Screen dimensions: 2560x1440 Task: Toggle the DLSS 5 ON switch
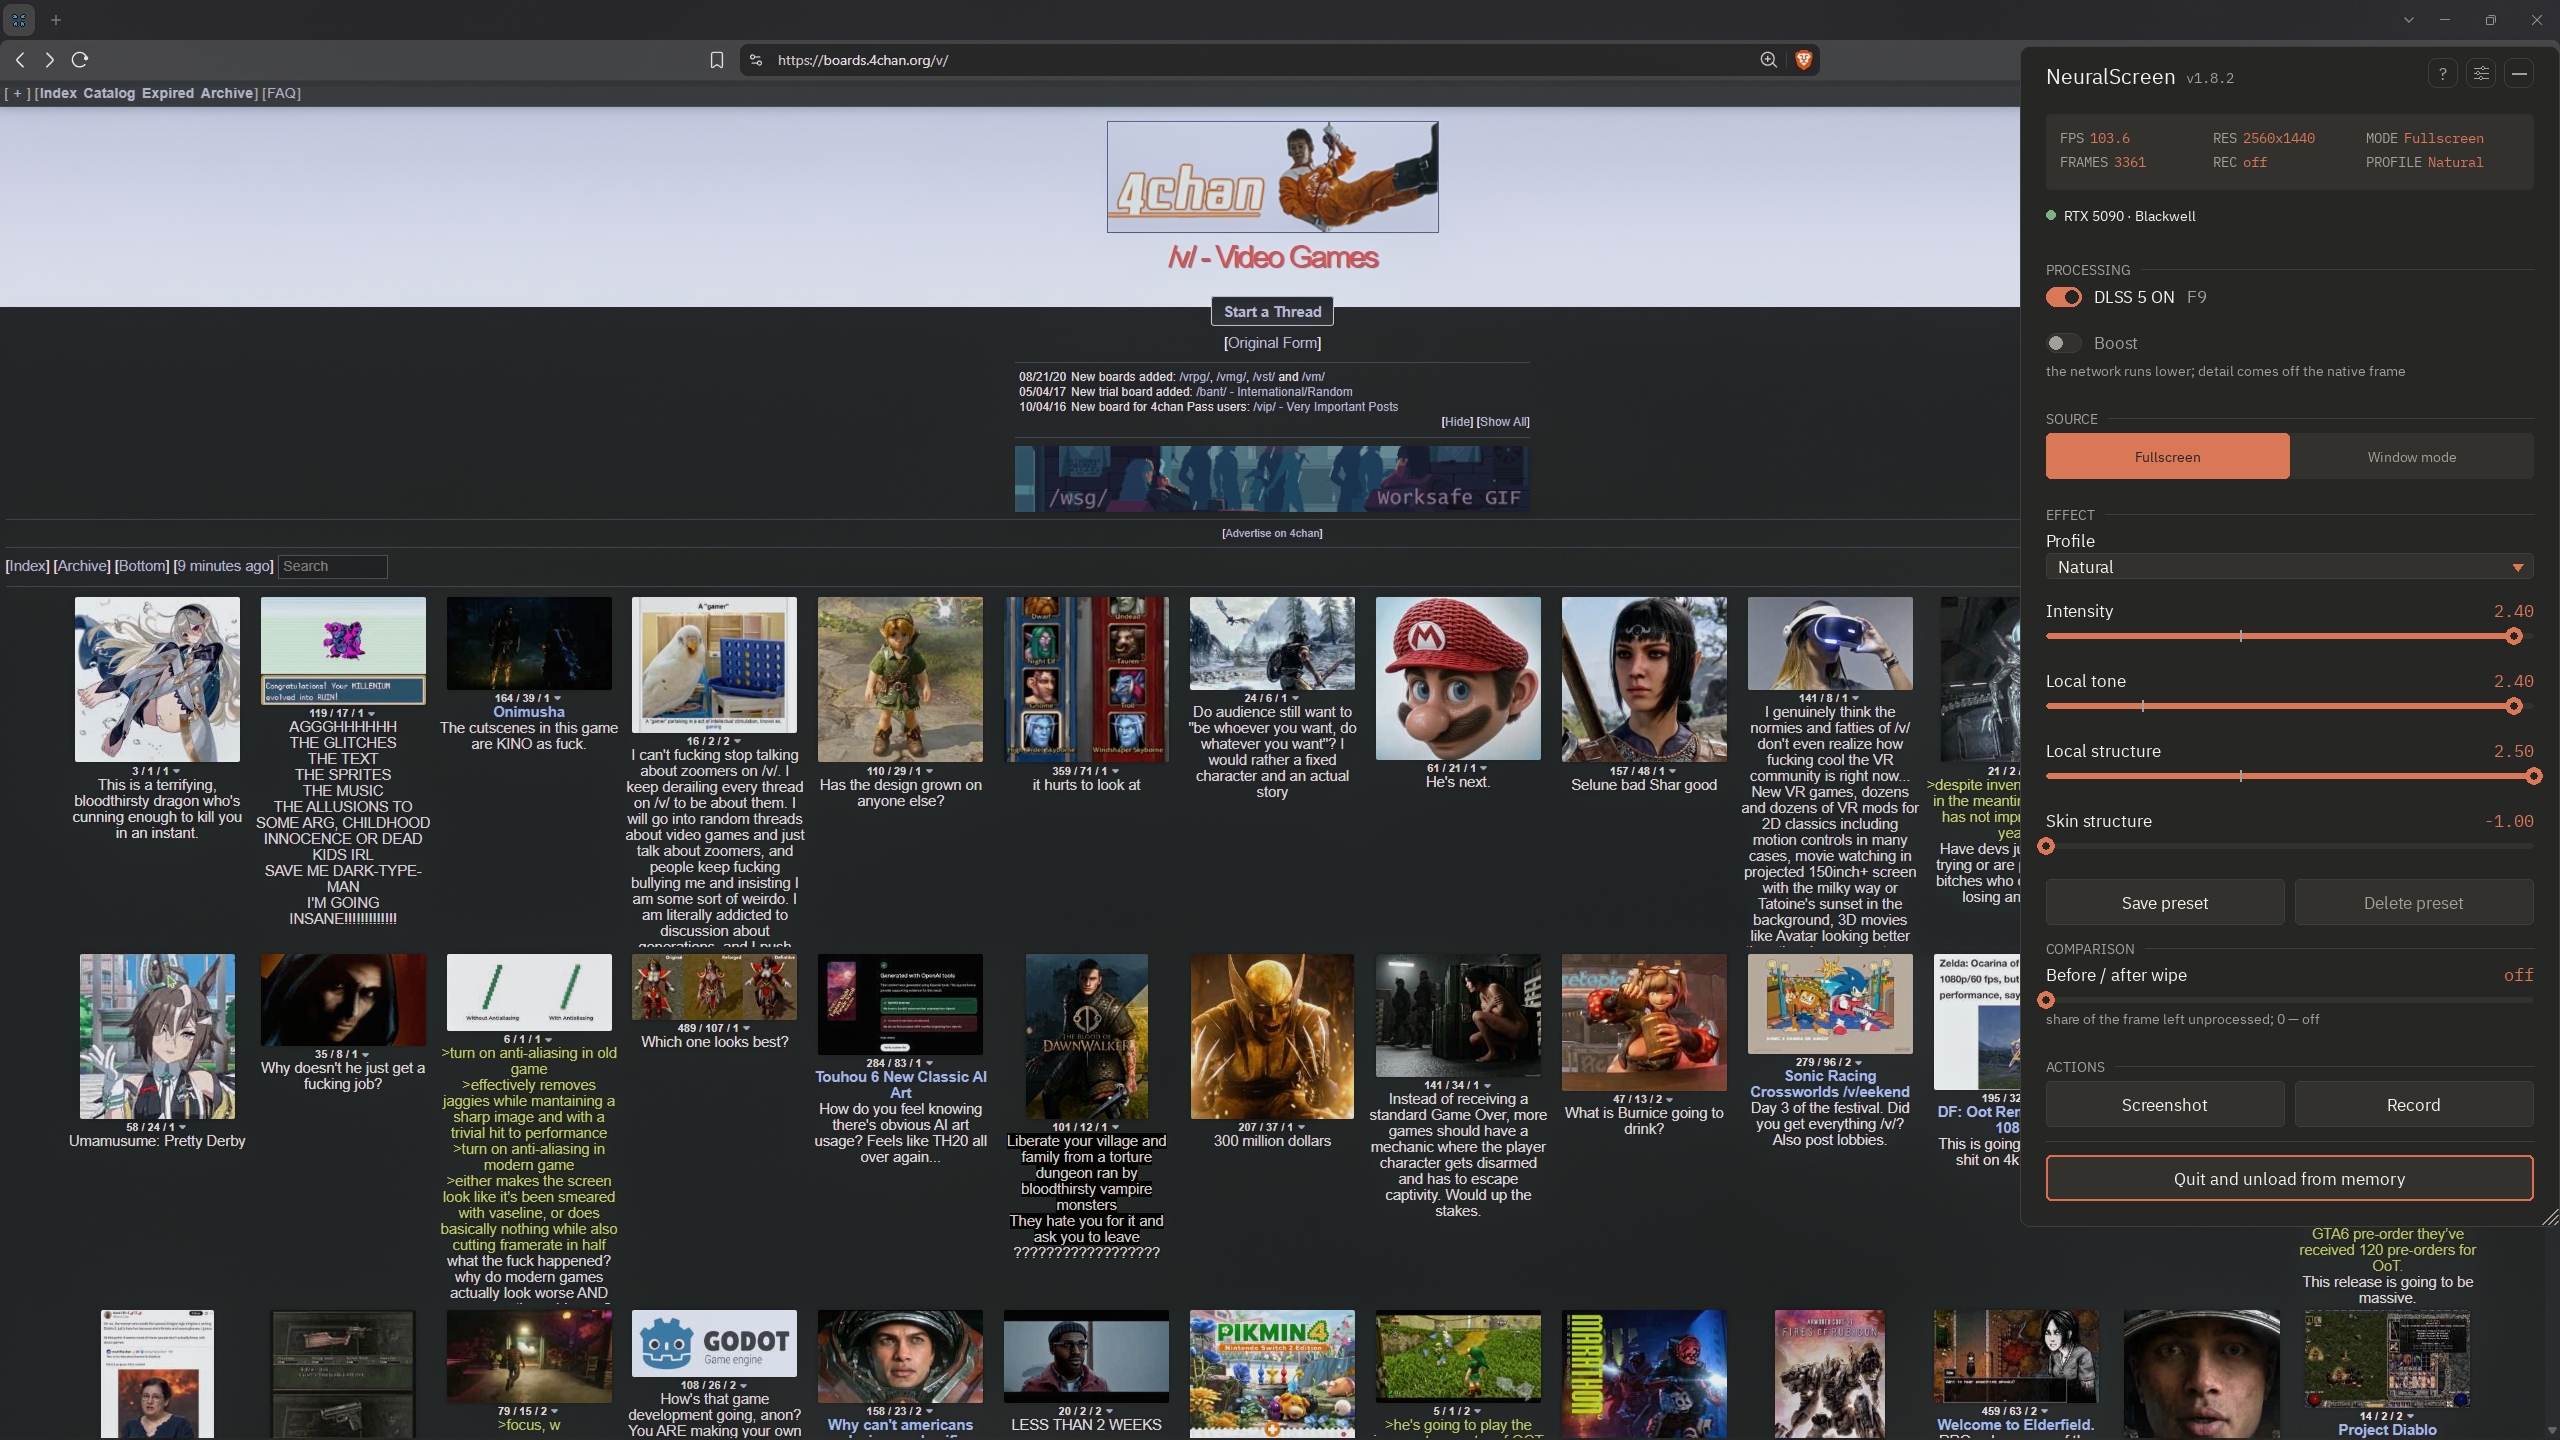(x=2064, y=297)
